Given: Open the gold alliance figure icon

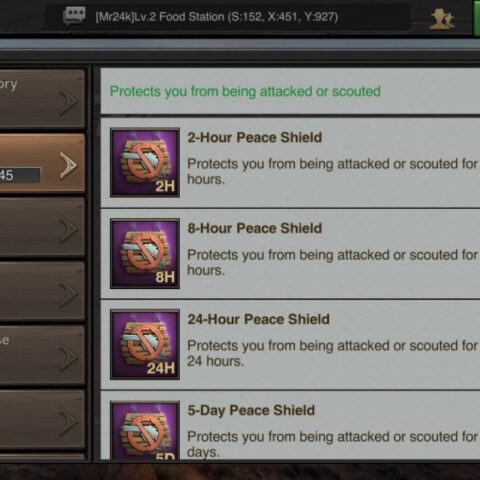Looking at the screenshot, I should click(442, 18).
